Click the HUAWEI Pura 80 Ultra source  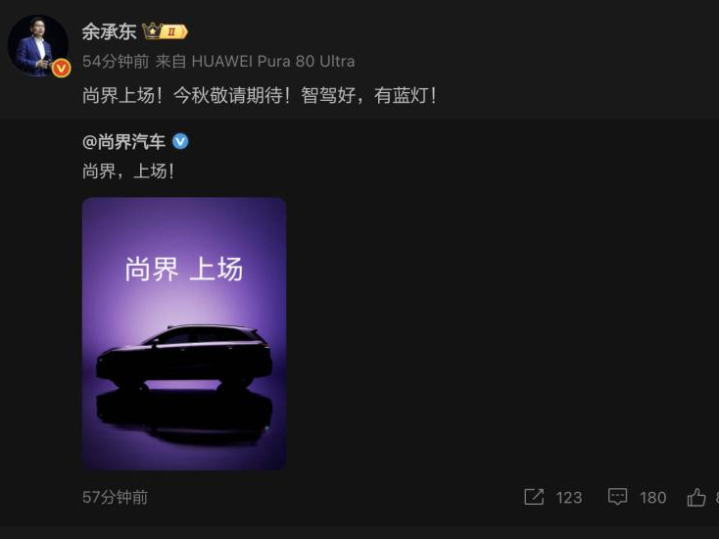(273, 61)
